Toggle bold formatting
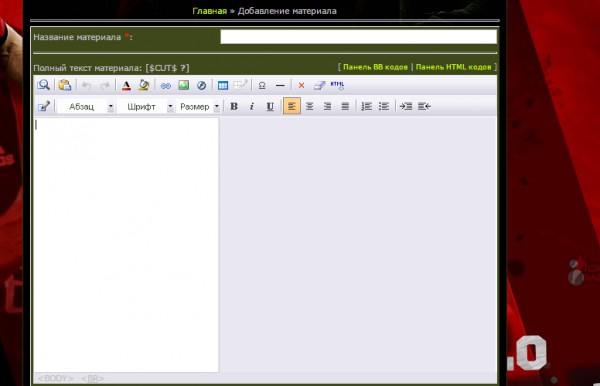Viewport: 600px width, 386px height. click(x=234, y=106)
